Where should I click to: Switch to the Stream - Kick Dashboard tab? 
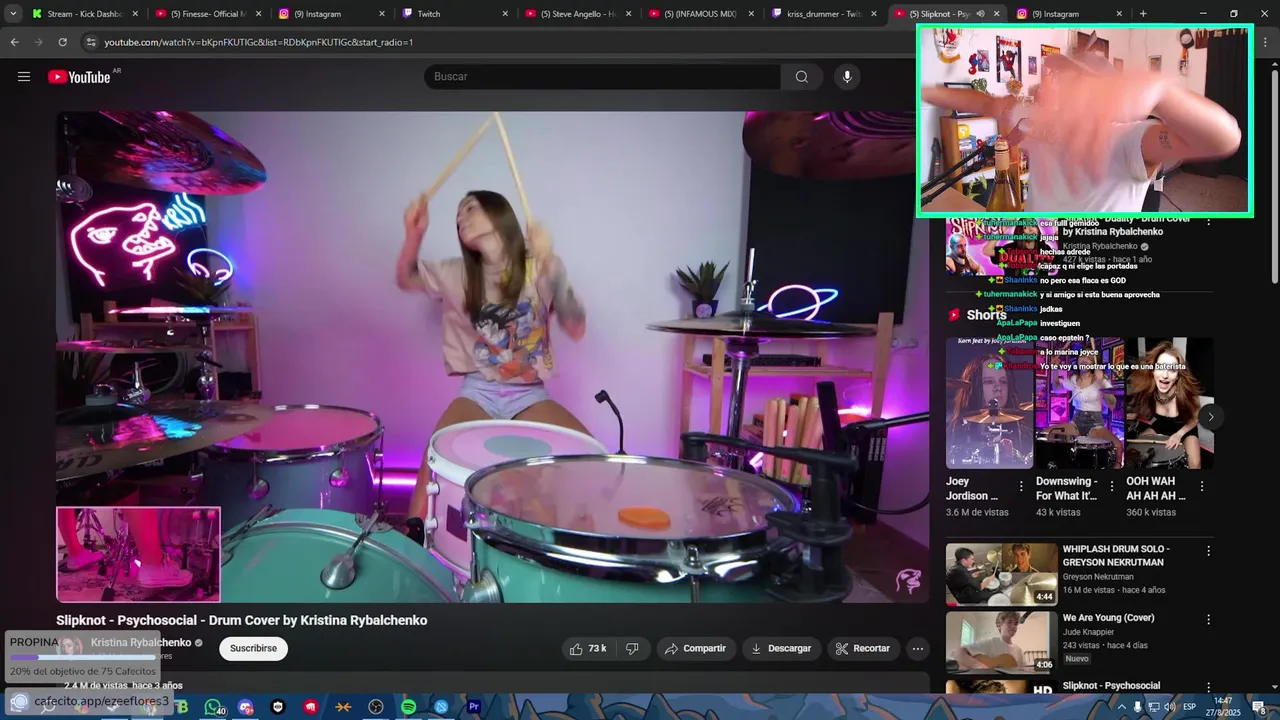point(87,14)
